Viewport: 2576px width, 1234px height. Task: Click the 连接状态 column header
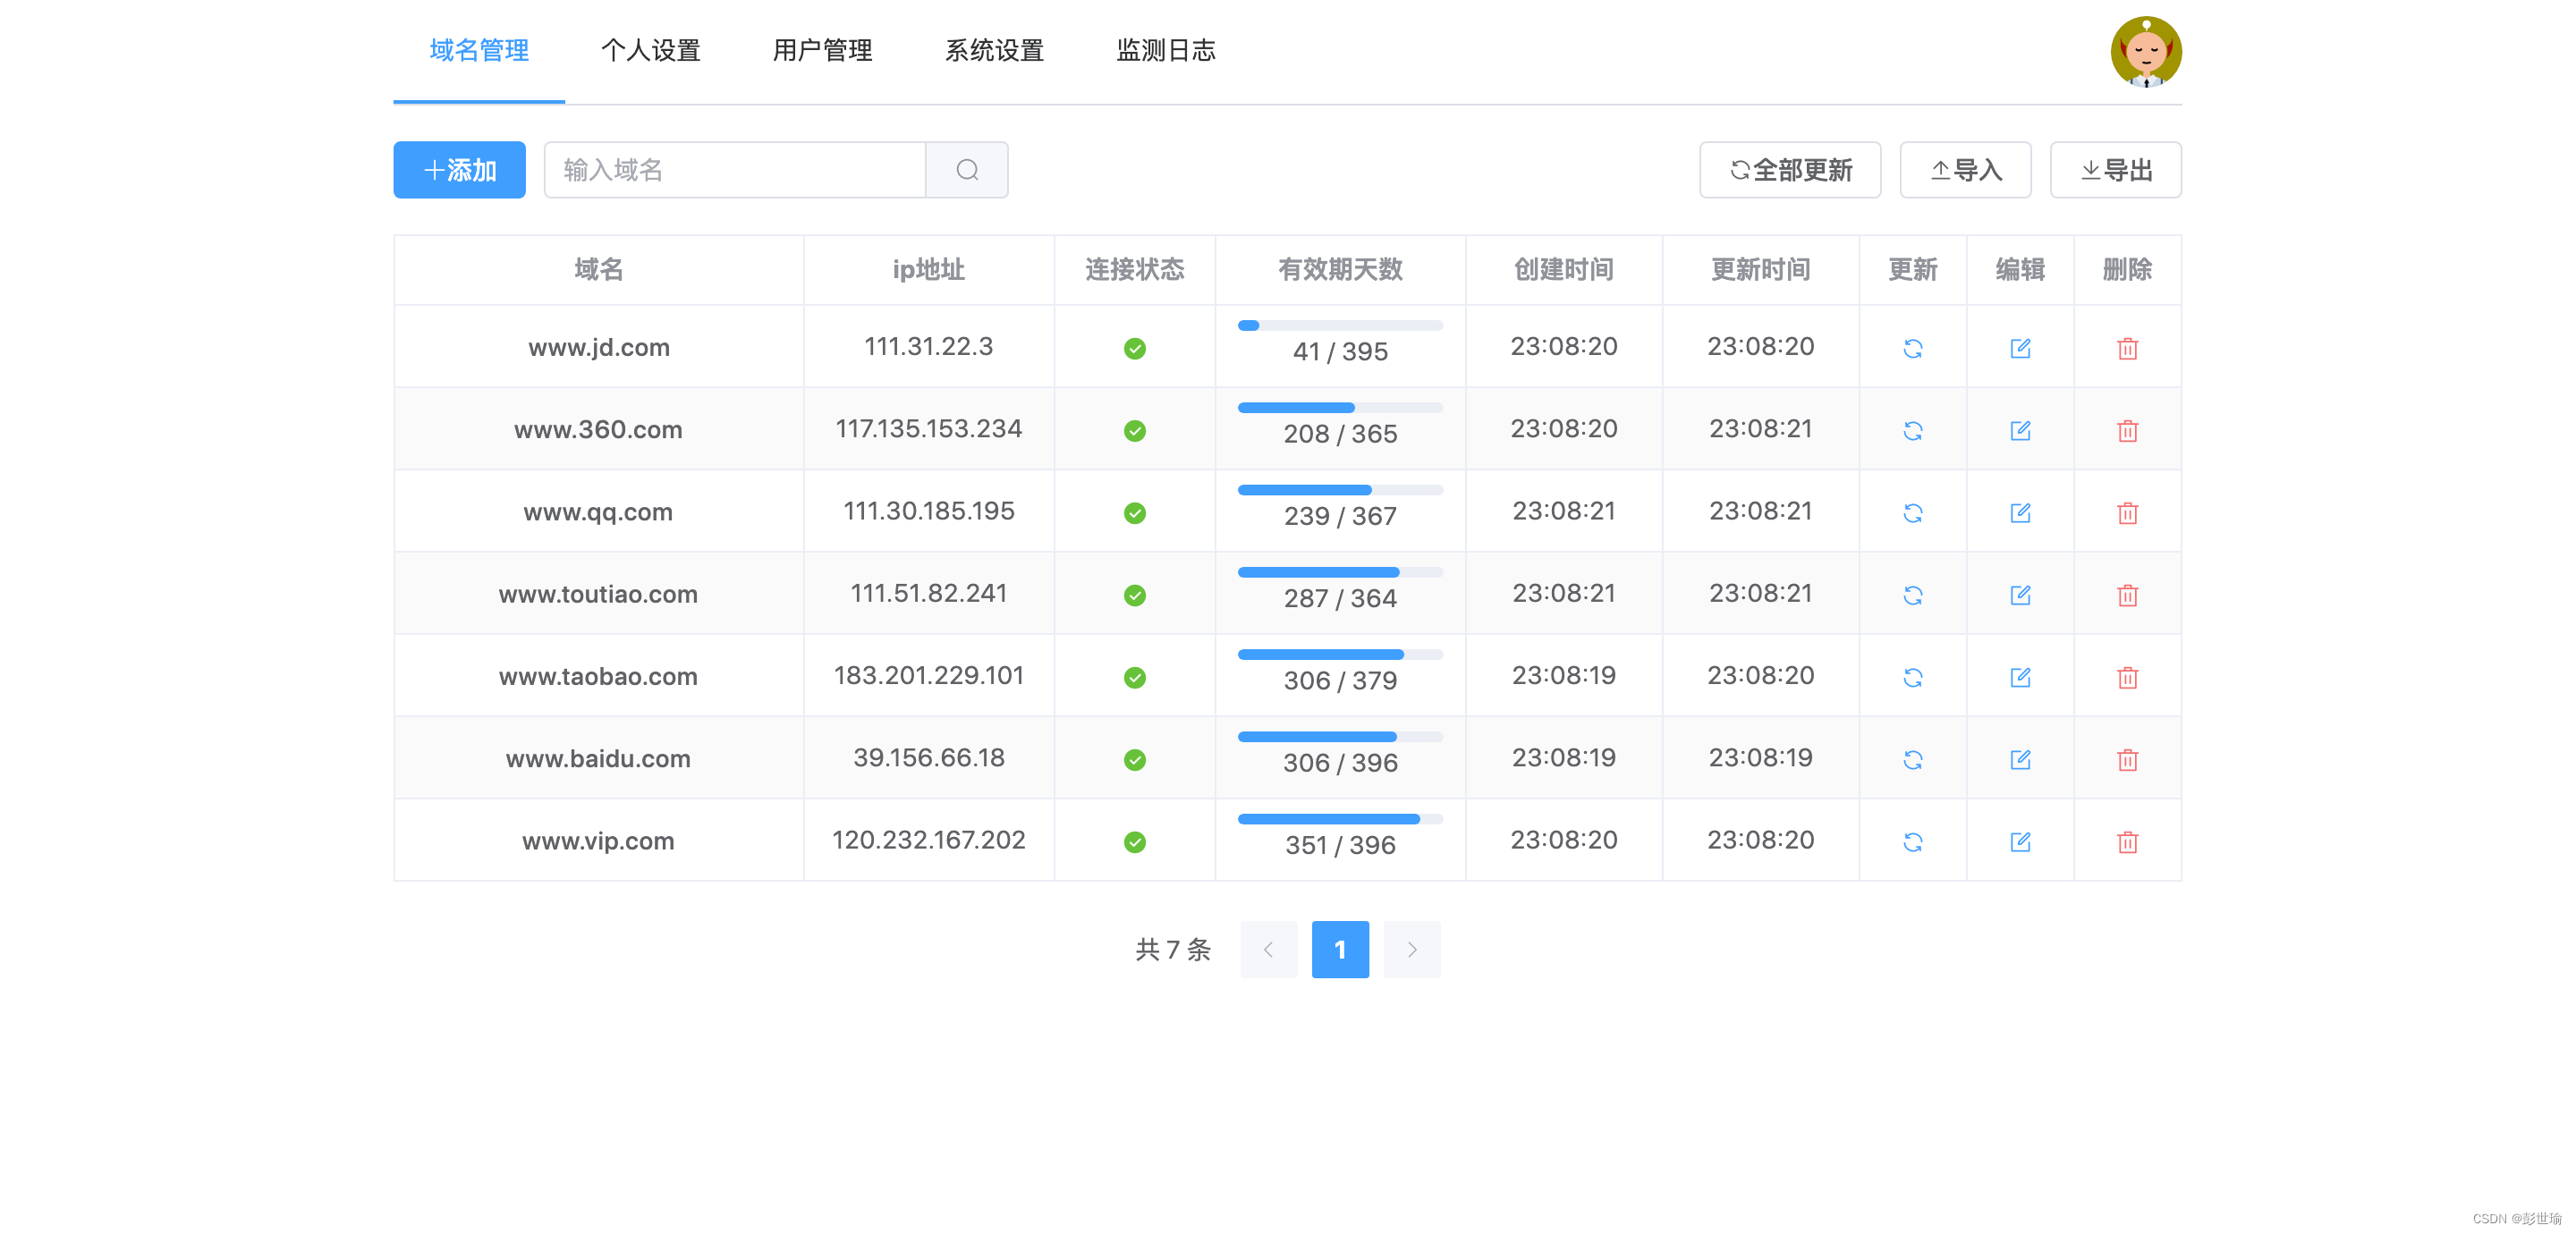coord(1134,270)
